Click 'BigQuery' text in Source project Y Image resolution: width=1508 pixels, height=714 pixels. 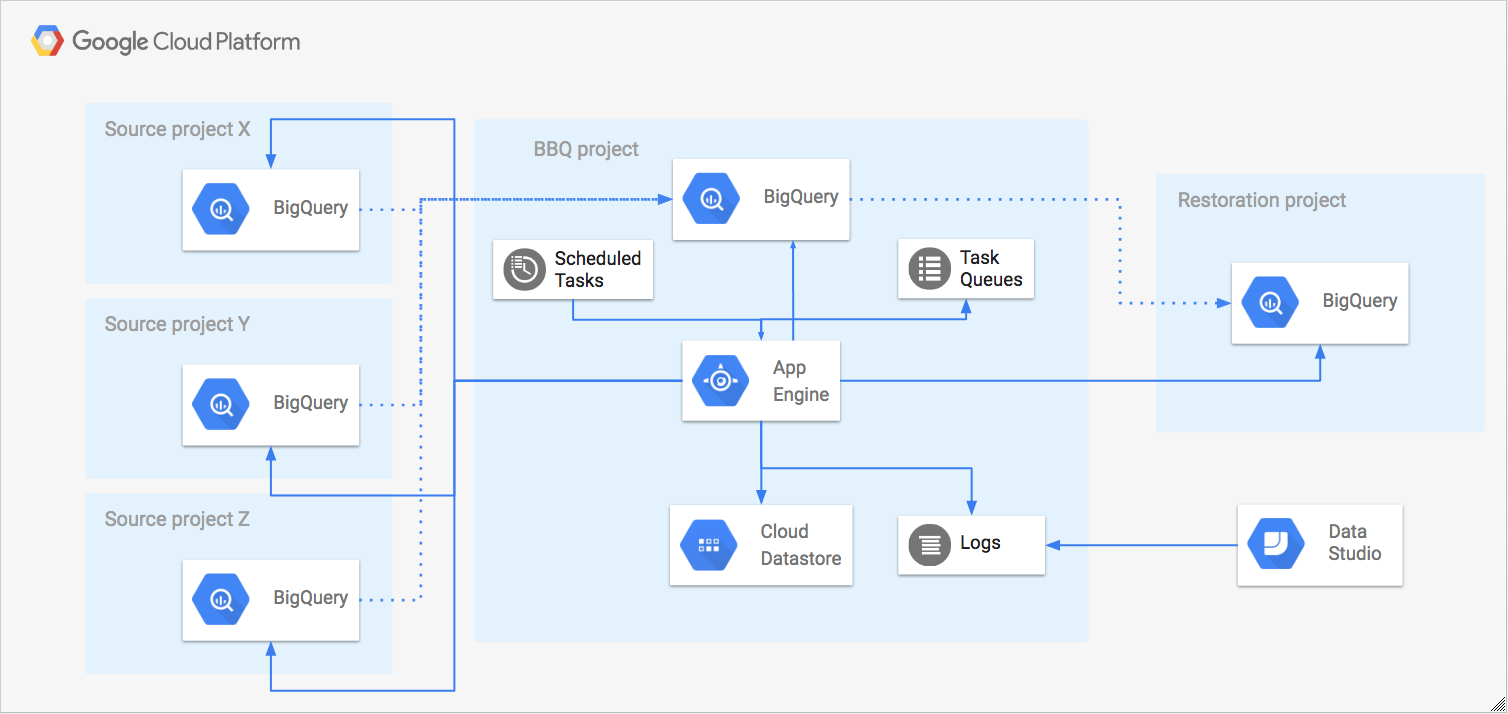[x=311, y=403]
